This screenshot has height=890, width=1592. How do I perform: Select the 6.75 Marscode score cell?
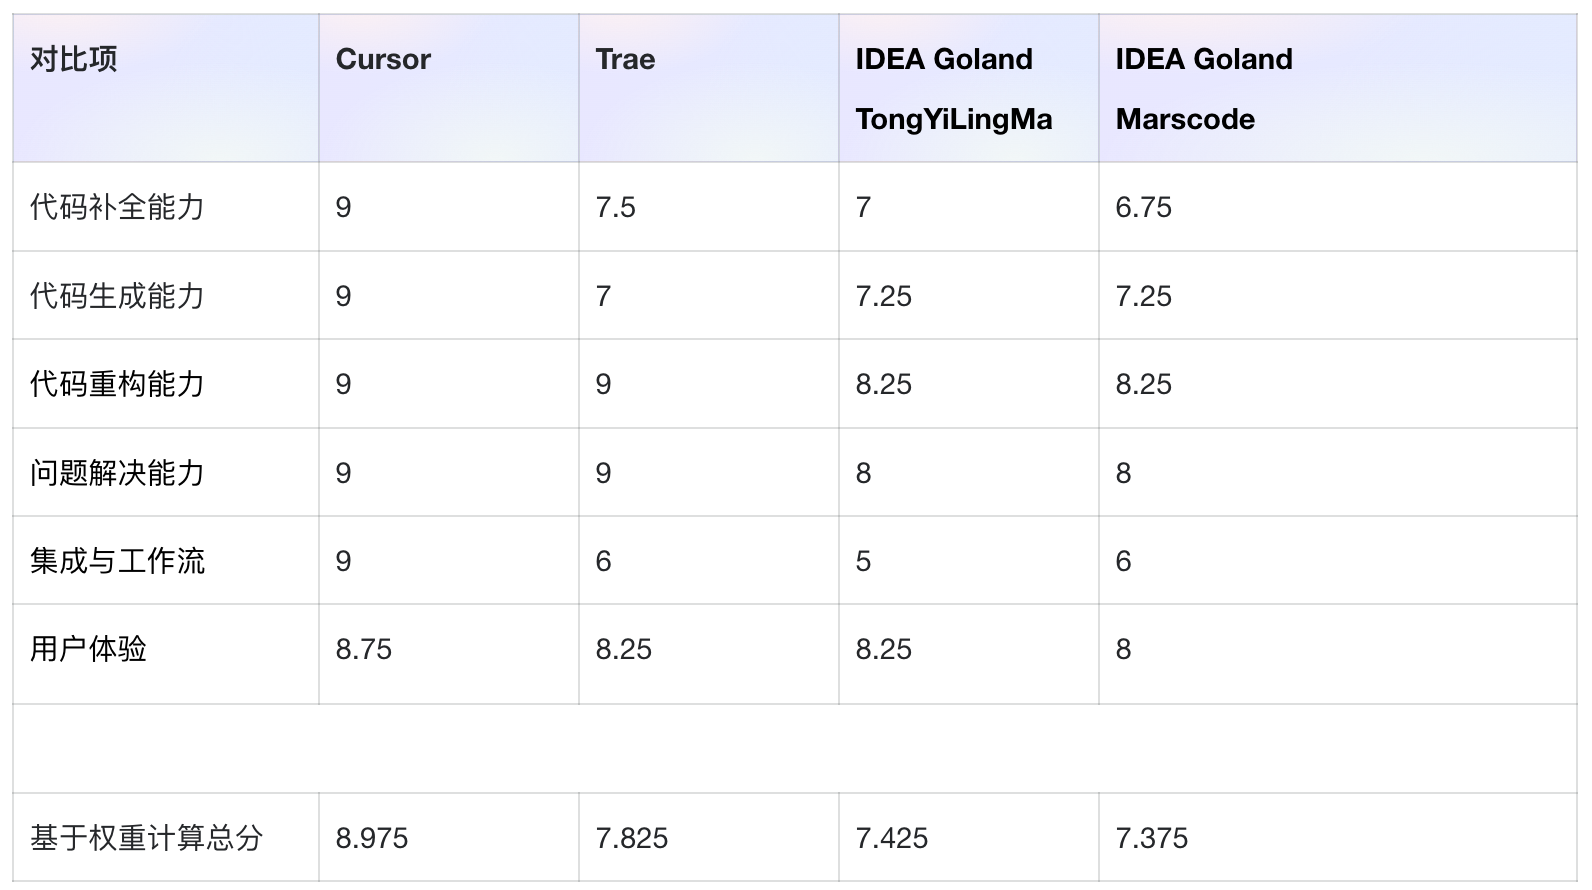1143,207
